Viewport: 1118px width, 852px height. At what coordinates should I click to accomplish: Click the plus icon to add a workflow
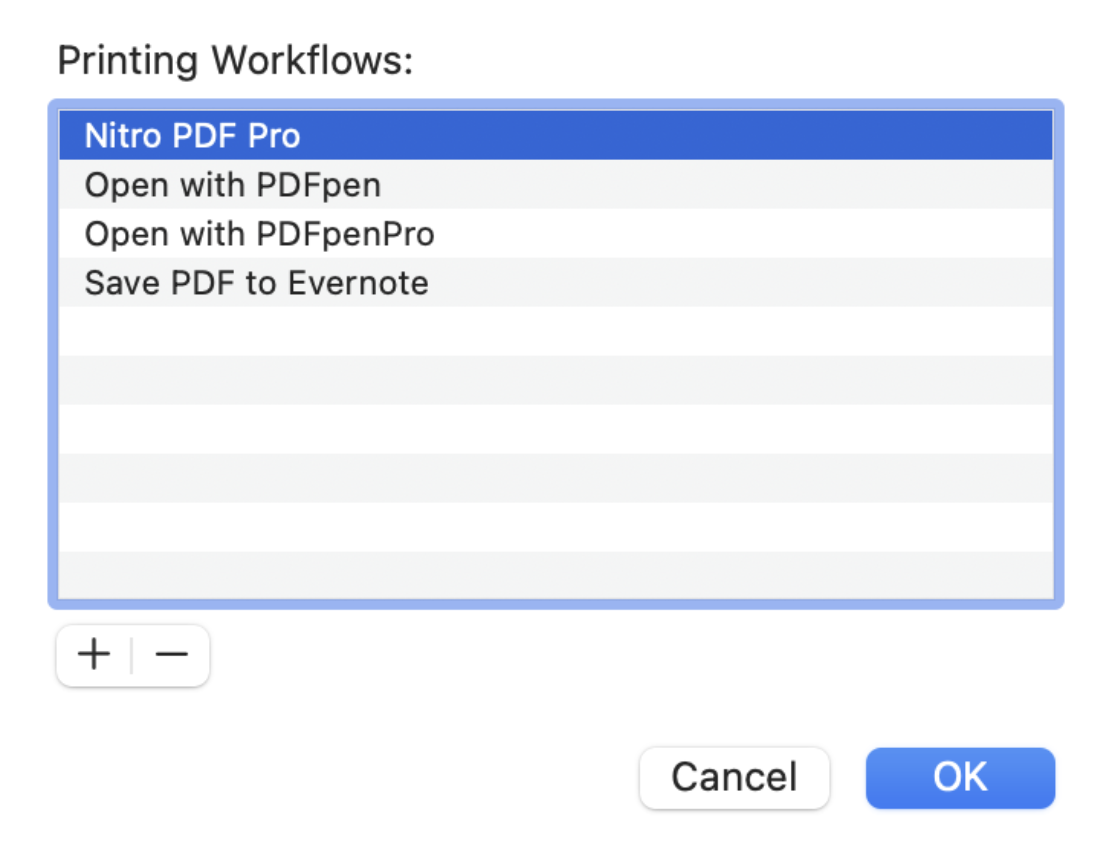tap(94, 656)
